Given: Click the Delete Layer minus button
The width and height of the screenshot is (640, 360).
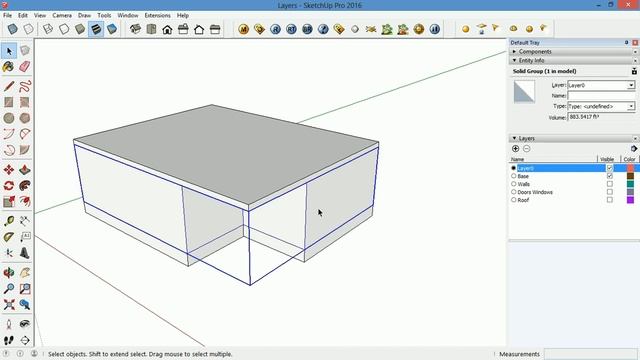Looking at the screenshot, I should pos(527,149).
